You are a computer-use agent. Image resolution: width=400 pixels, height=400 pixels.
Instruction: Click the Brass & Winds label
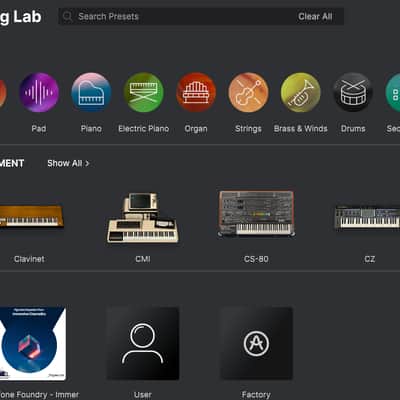tap(301, 129)
